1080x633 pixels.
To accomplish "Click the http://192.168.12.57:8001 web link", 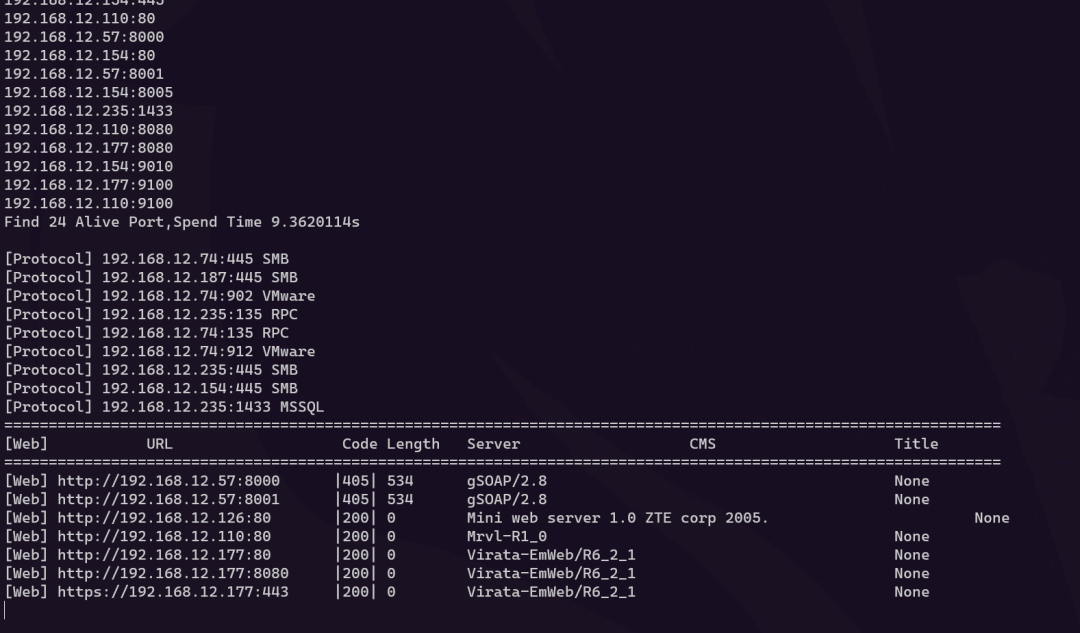I will 168,499.
